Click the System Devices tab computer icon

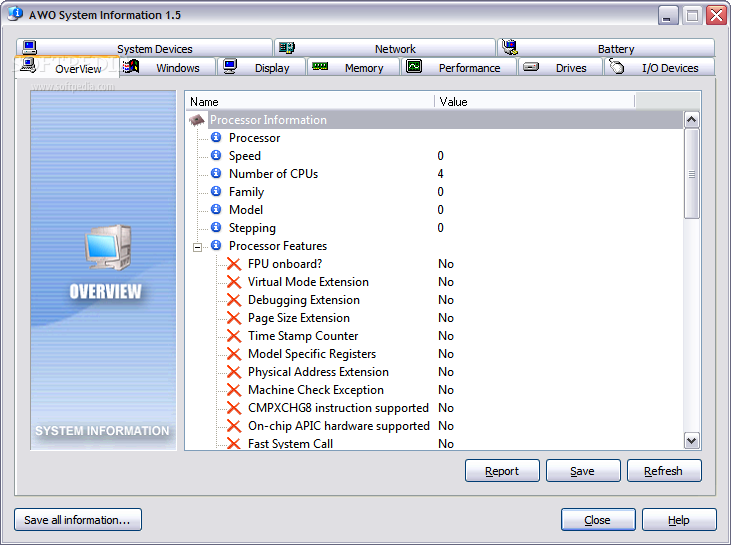(x=29, y=48)
